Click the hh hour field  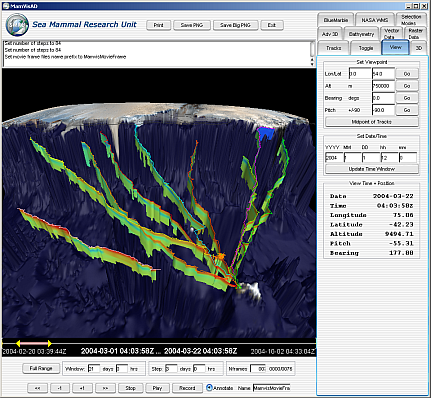389,158
